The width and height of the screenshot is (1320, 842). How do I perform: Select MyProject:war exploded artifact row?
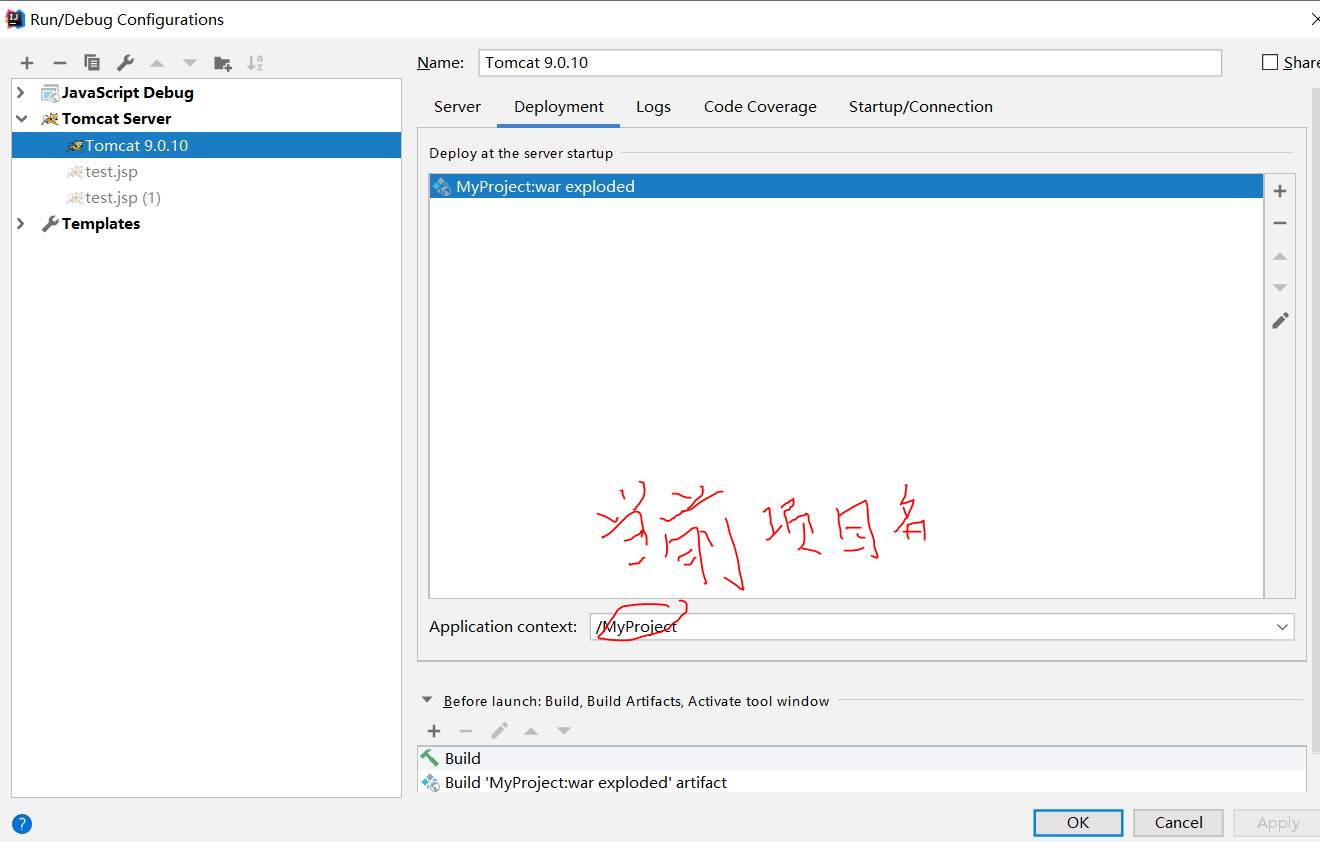[846, 186]
